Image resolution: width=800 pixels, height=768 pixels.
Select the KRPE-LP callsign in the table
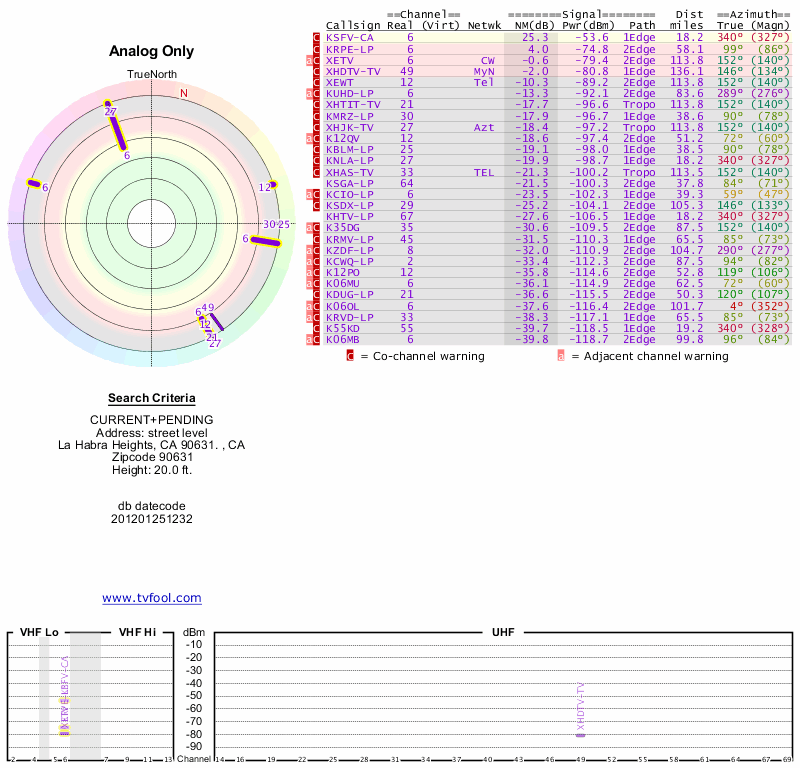click(350, 49)
